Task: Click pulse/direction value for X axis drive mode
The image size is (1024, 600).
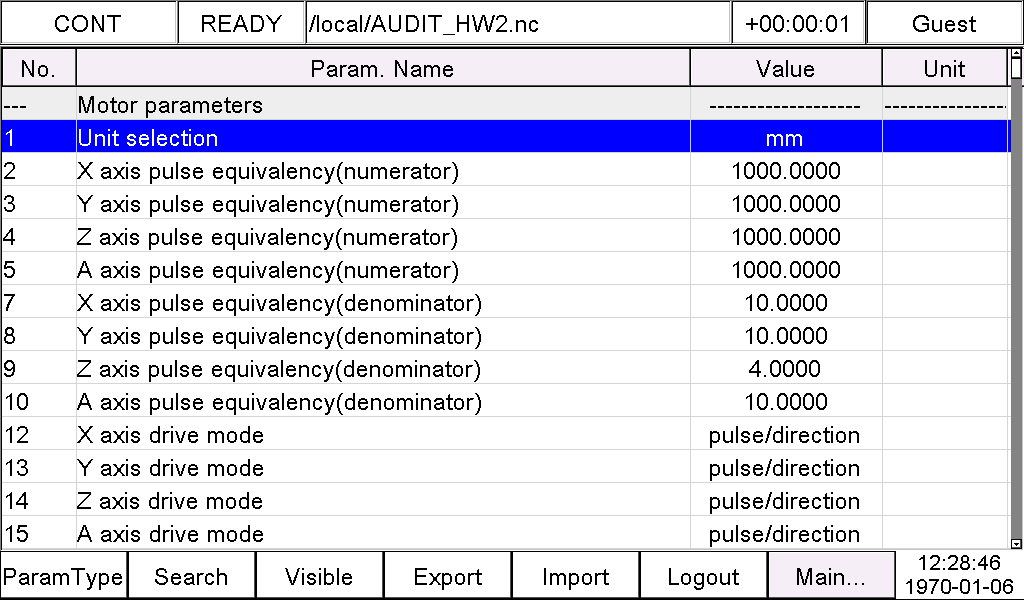Action: point(784,435)
